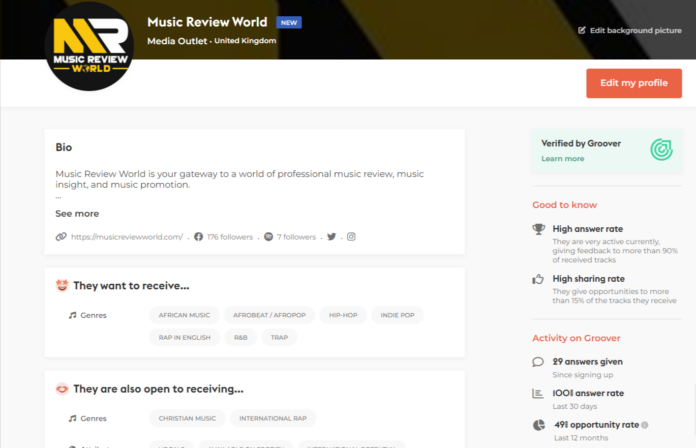Select the AFROBEAT / AFROPOP genre tag
The height and width of the screenshot is (448, 696).
[268, 315]
